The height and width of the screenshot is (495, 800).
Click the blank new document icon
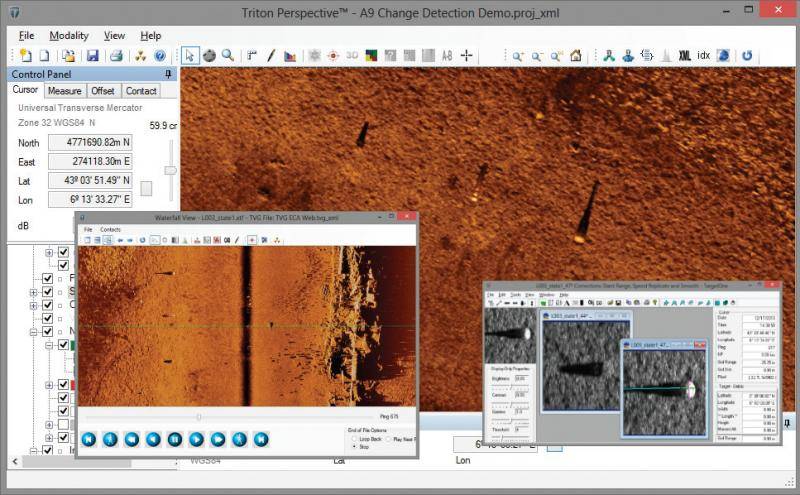(45, 56)
